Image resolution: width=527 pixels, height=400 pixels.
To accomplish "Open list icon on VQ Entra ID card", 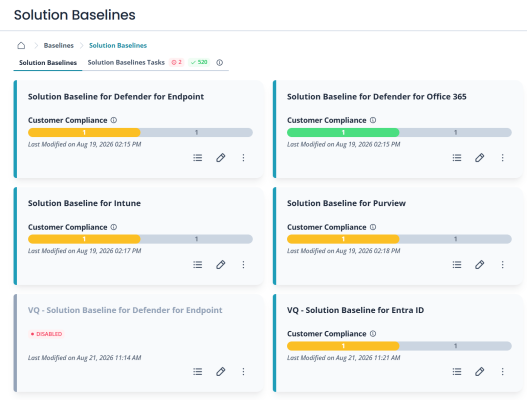I will tap(457, 371).
